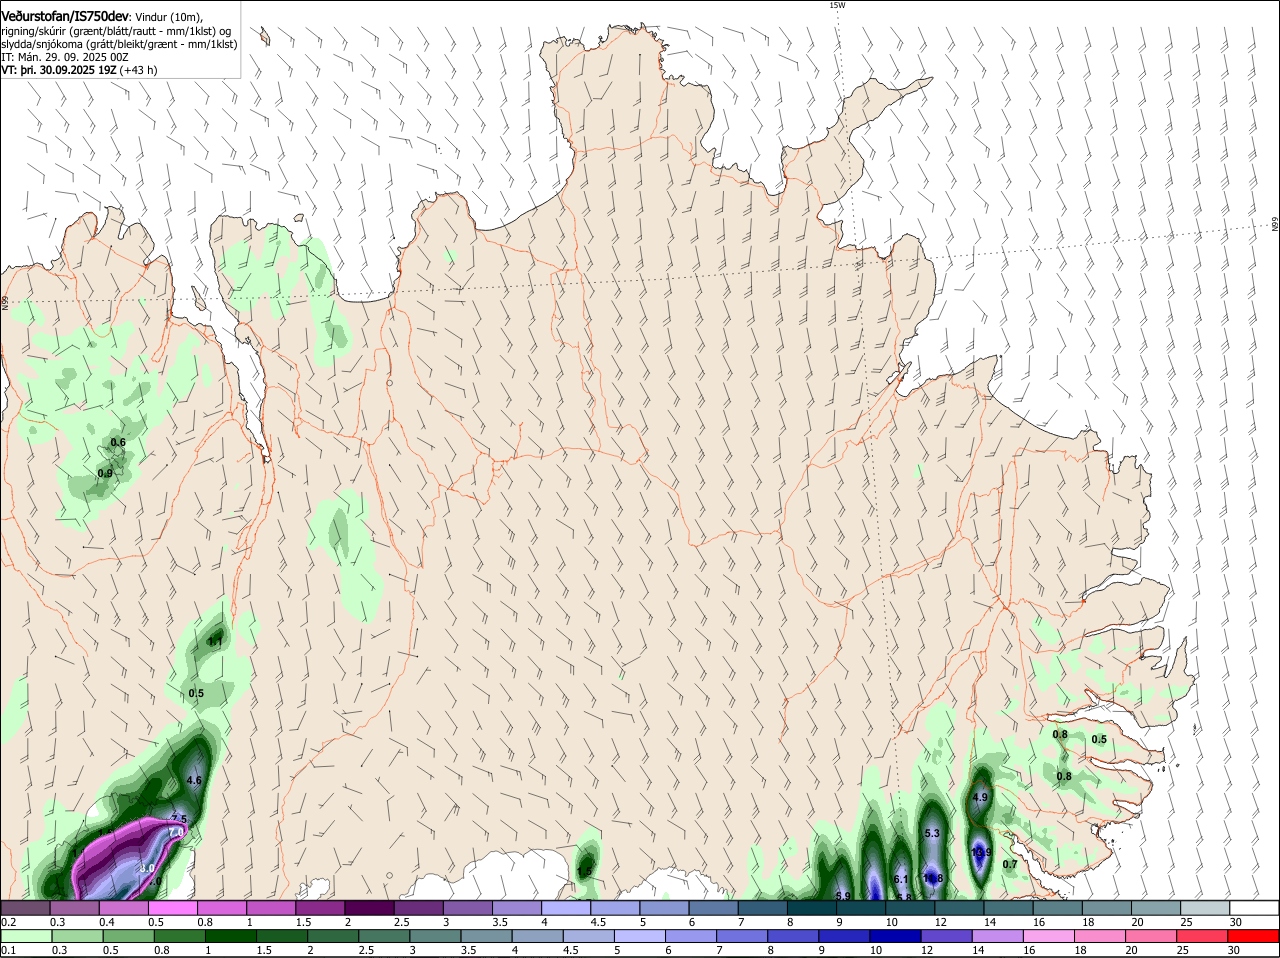Click the lavender snow swatch at 4
The width and height of the screenshot is (1280, 958).
click(x=567, y=908)
